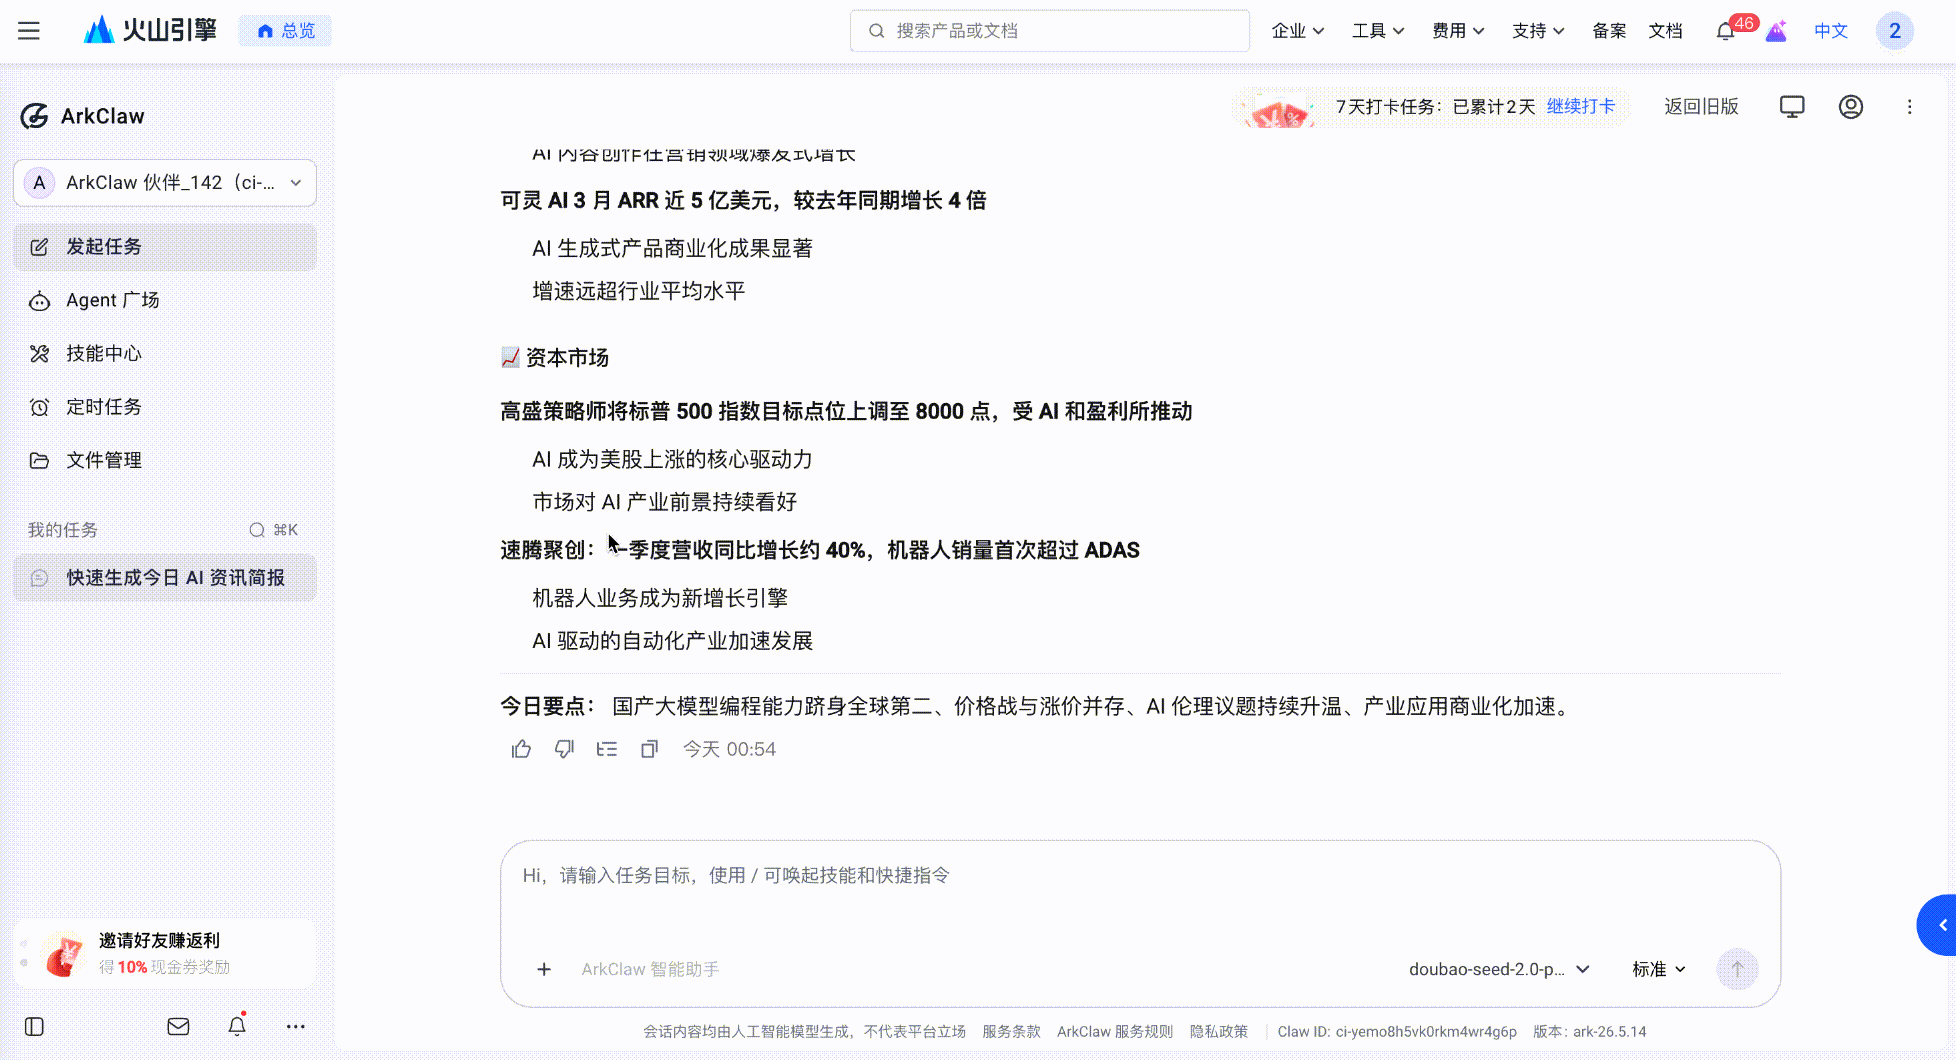Viewport: 1956px width, 1060px height.
Task: Open the mail envelope icon
Action: click(178, 1026)
